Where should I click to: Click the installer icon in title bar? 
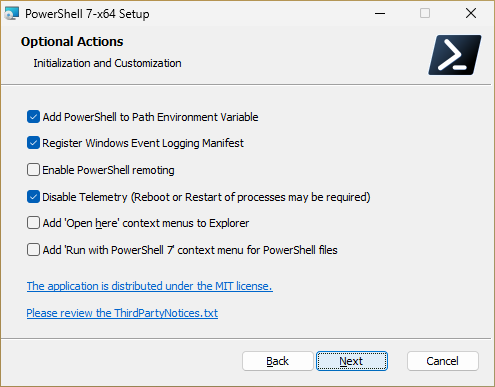point(12,13)
